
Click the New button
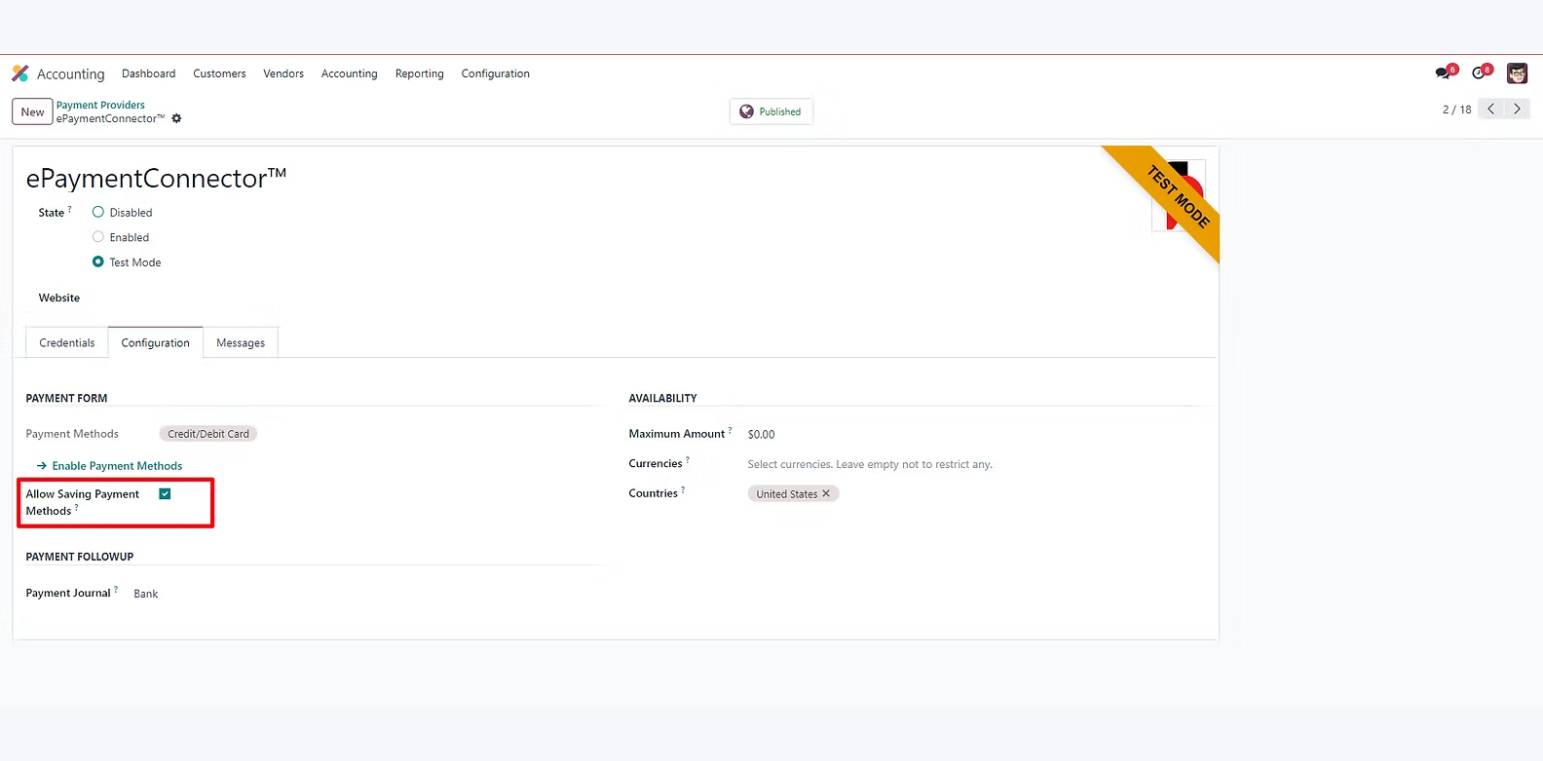coord(32,112)
